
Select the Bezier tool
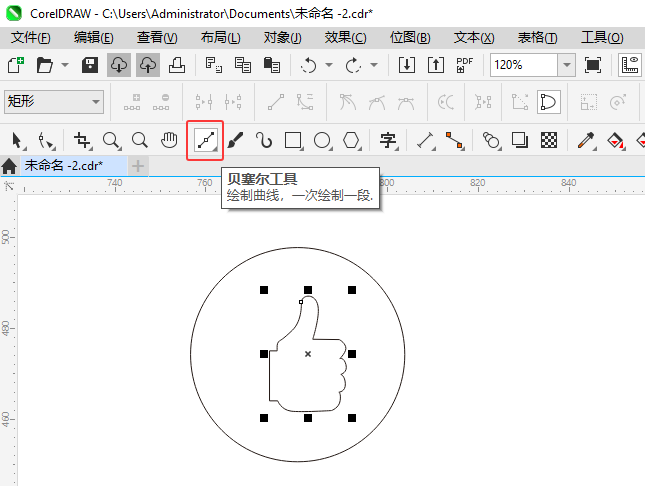[x=205, y=140]
